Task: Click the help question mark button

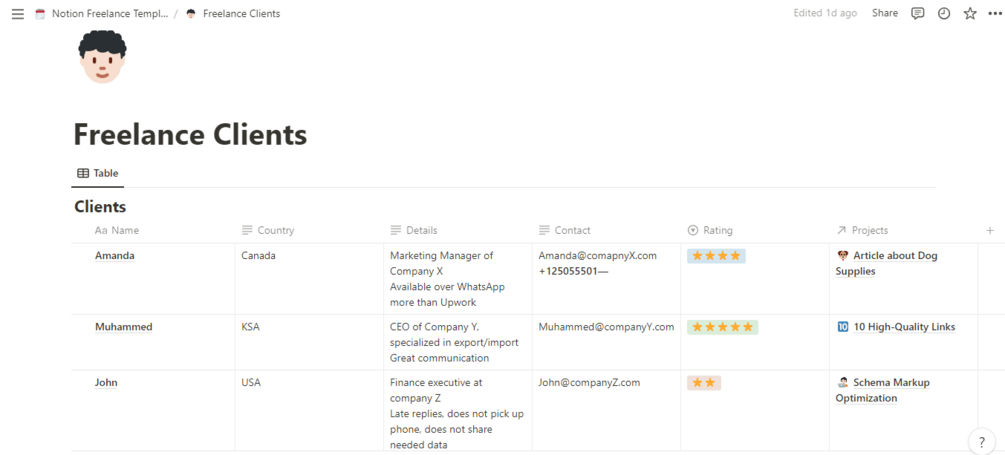Action: pos(982,441)
